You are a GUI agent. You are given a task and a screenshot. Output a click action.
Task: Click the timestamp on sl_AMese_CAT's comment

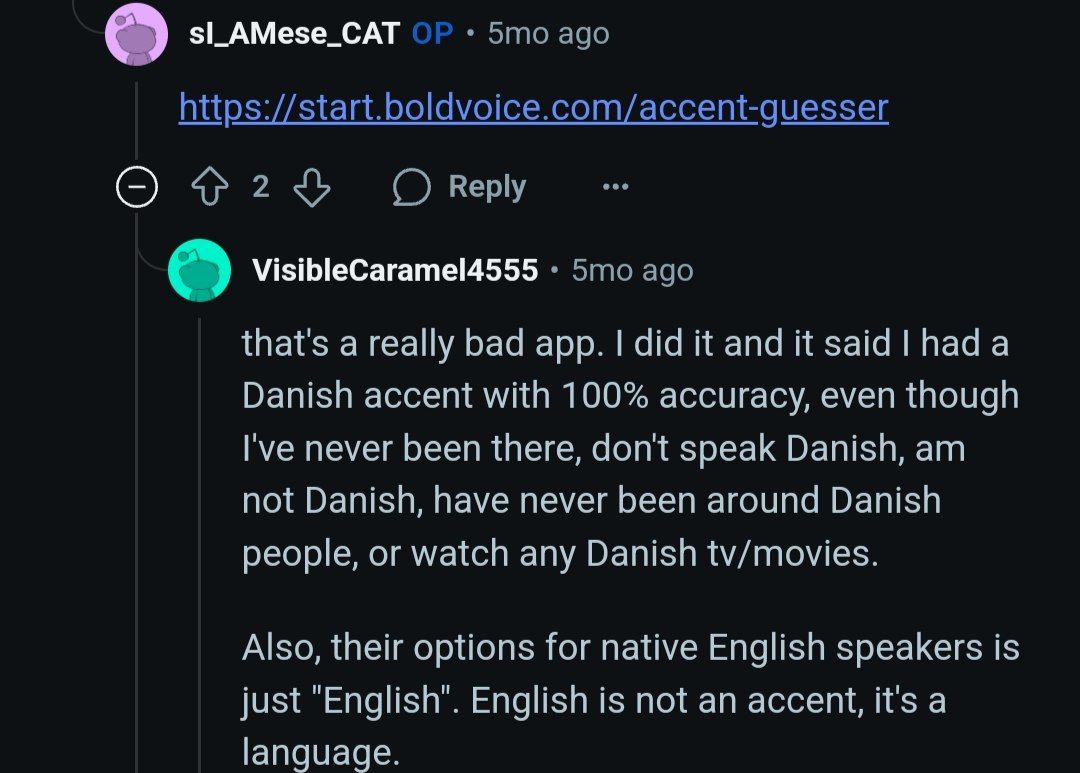point(548,34)
